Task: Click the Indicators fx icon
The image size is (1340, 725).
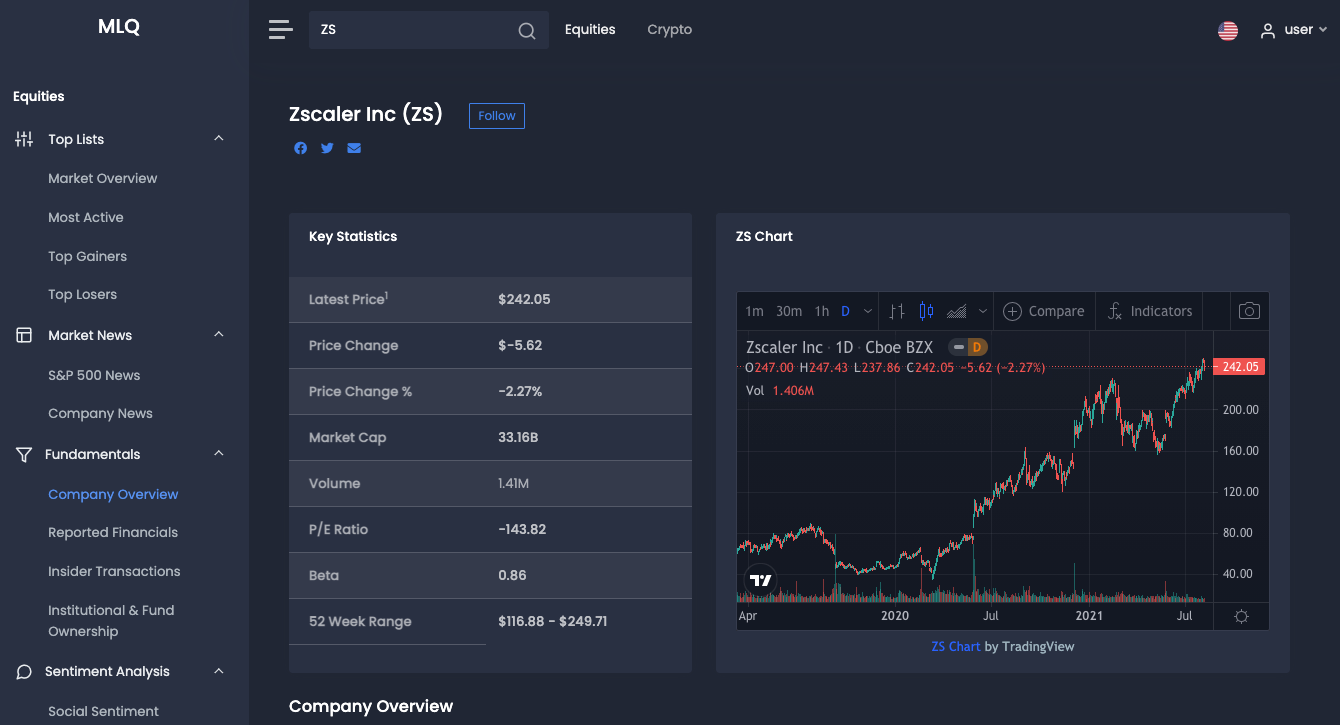Action: [x=1115, y=311]
